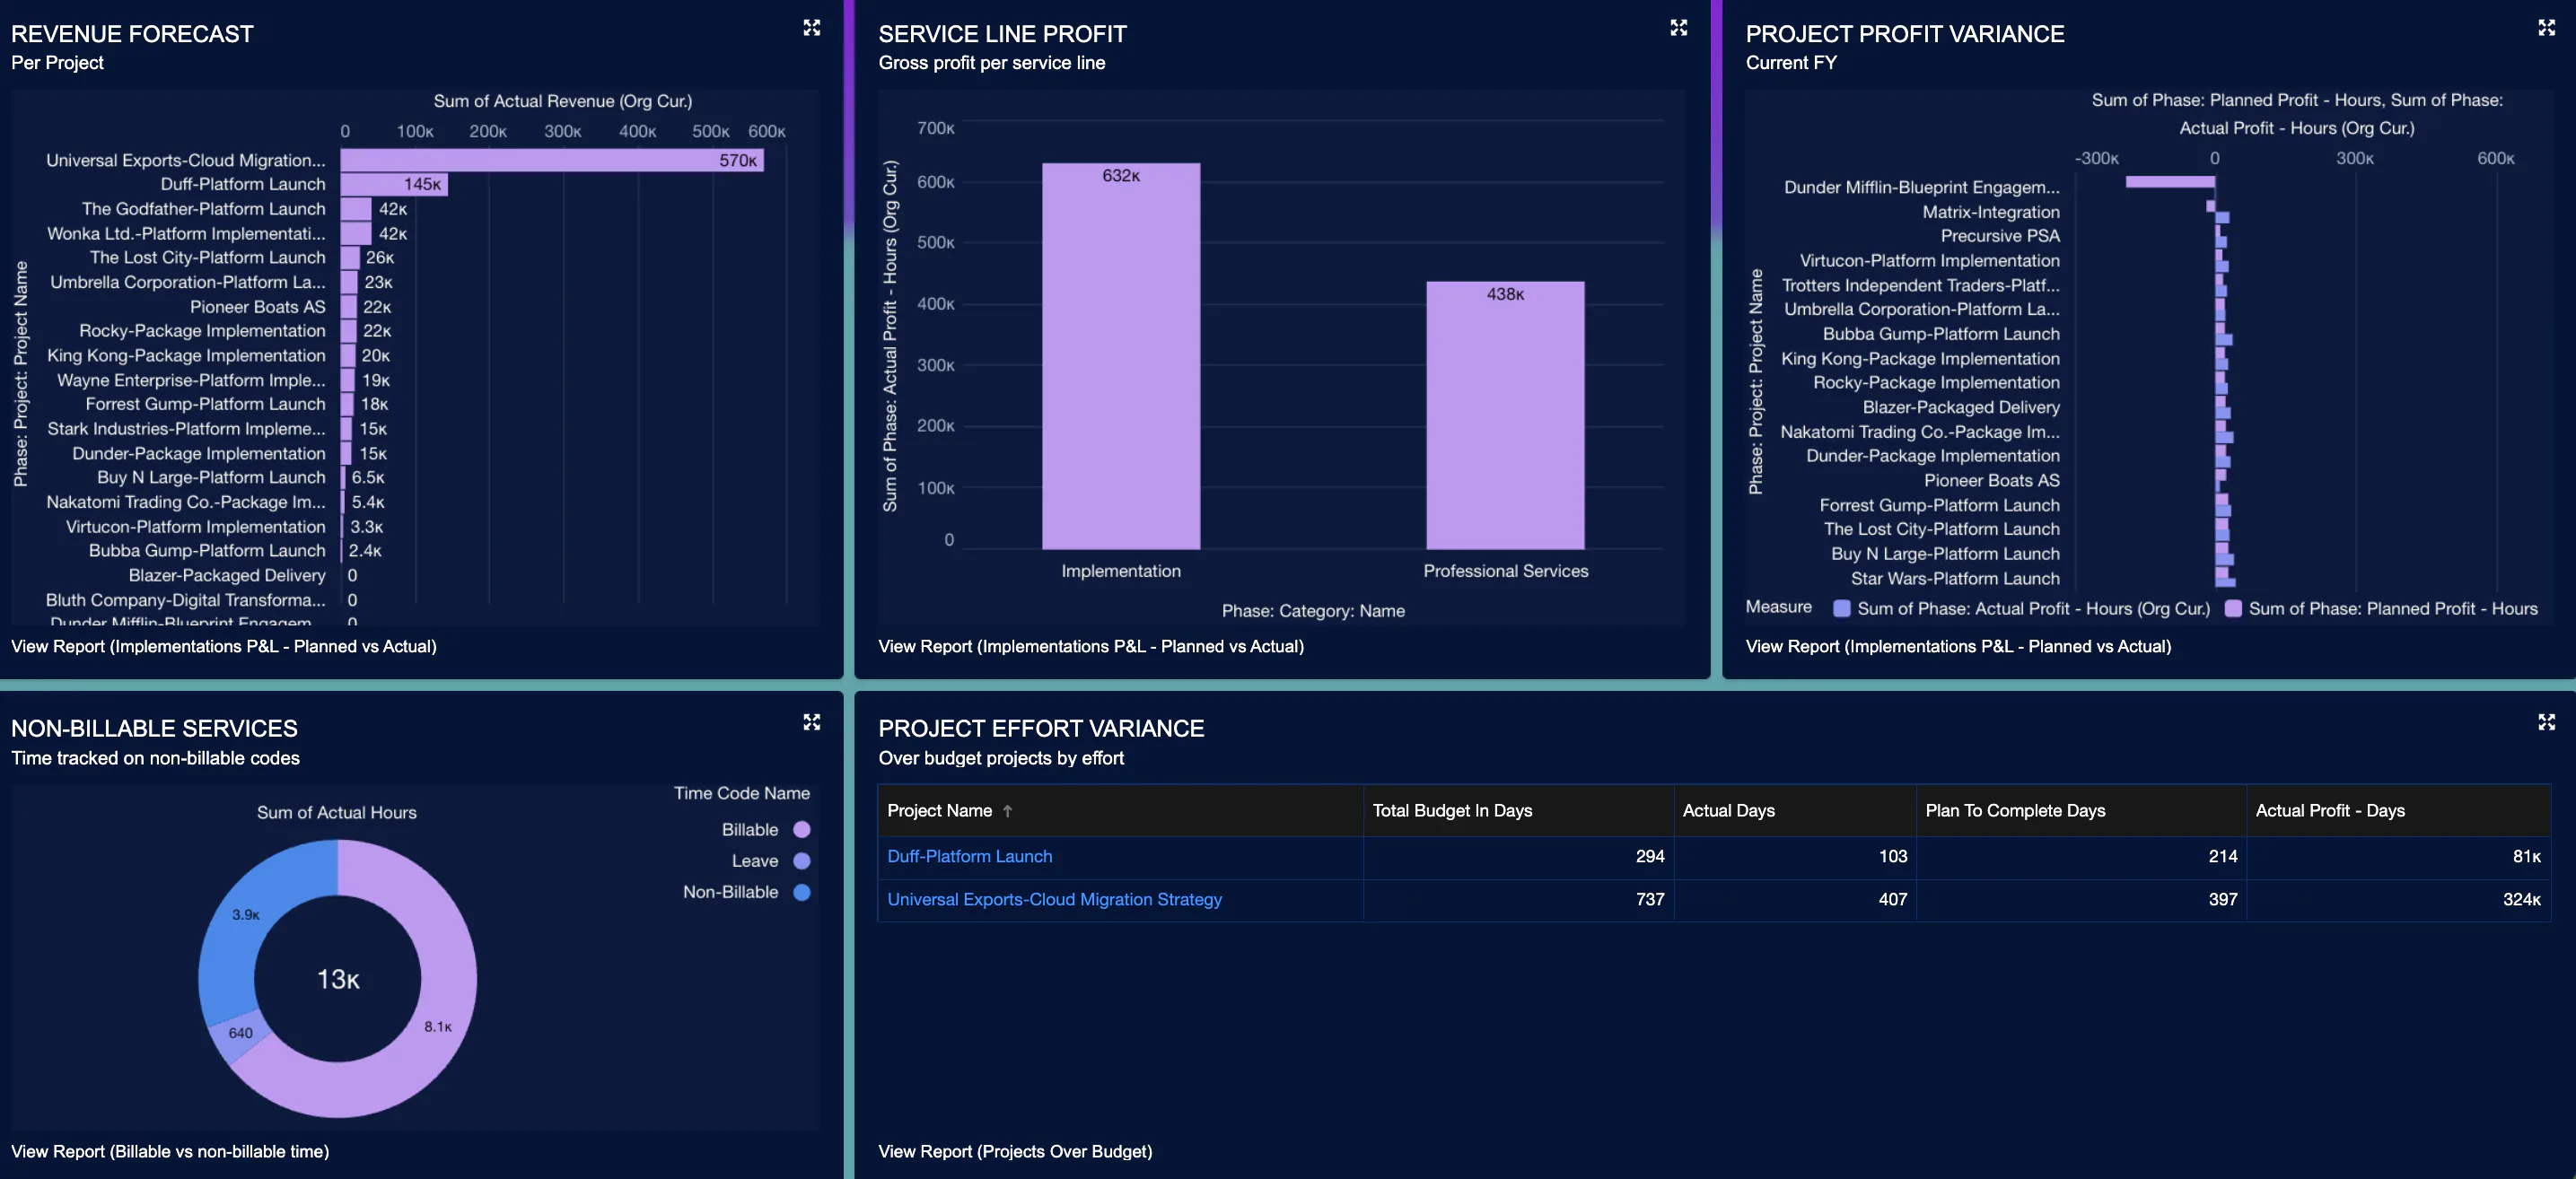Screen dimensions: 2576x1179
Task: Toggle Non-Billable legend swatch
Action: (x=801, y=892)
